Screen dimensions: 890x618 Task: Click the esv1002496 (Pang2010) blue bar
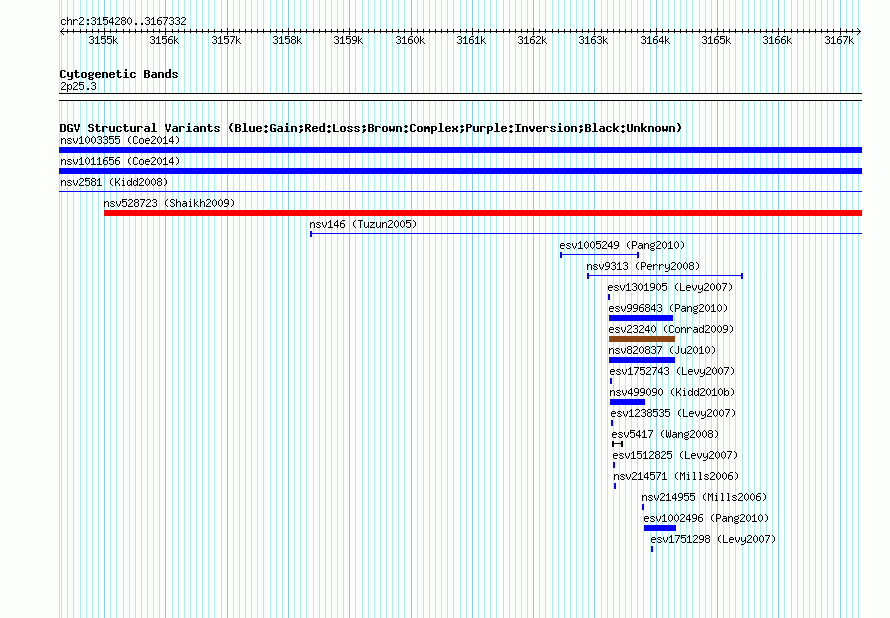click(x=659, y=528)
